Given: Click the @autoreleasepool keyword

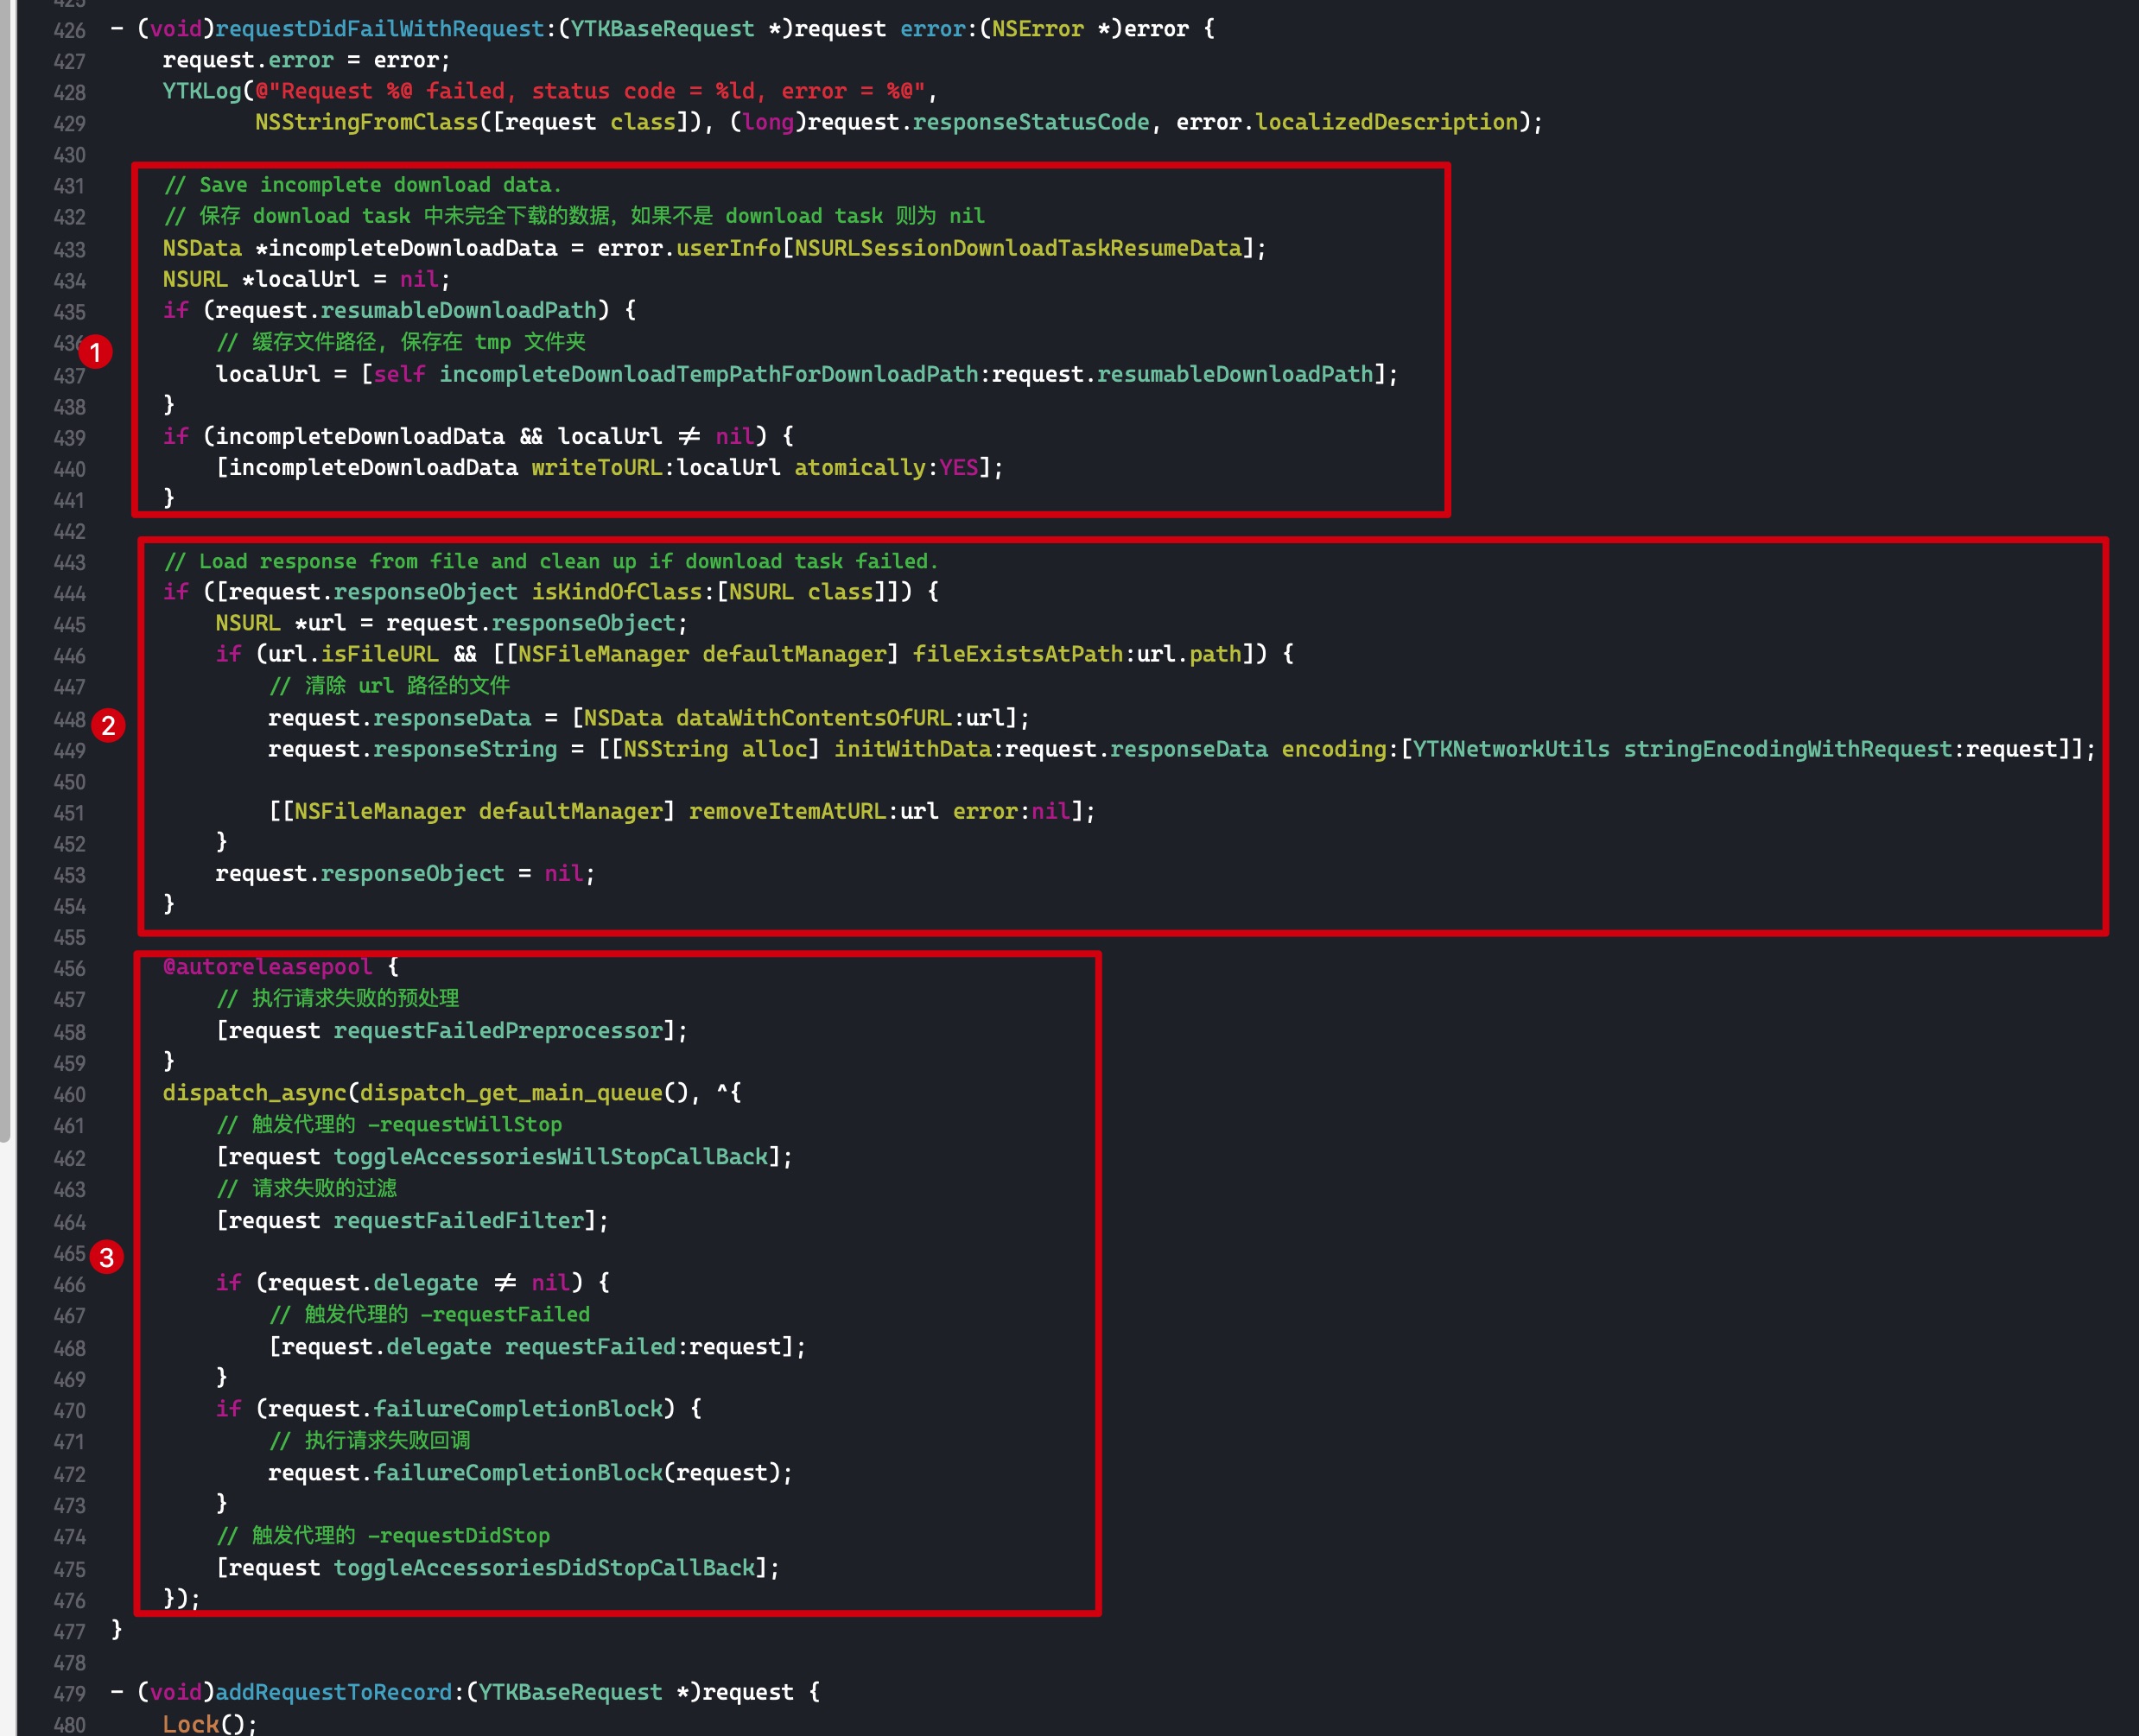Looking at the screenshot, I should point(267,967).
